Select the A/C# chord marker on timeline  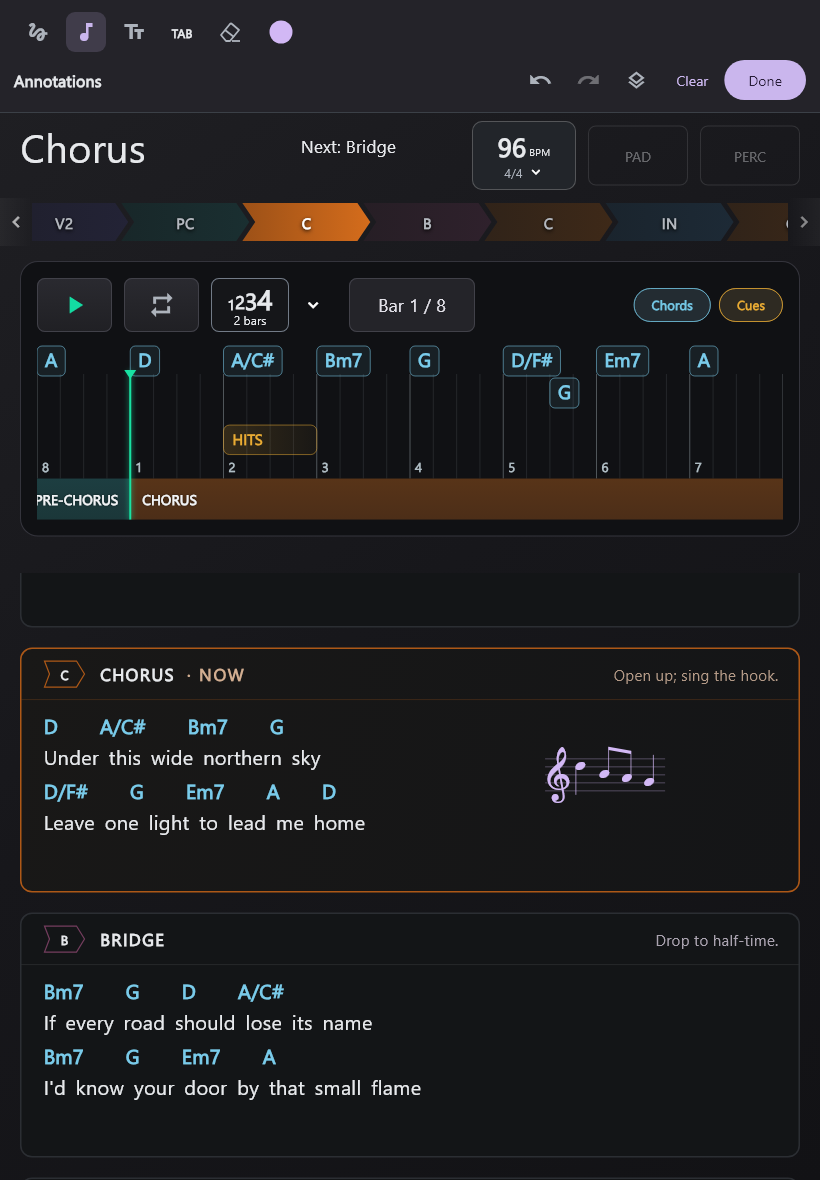click(253, 360)
